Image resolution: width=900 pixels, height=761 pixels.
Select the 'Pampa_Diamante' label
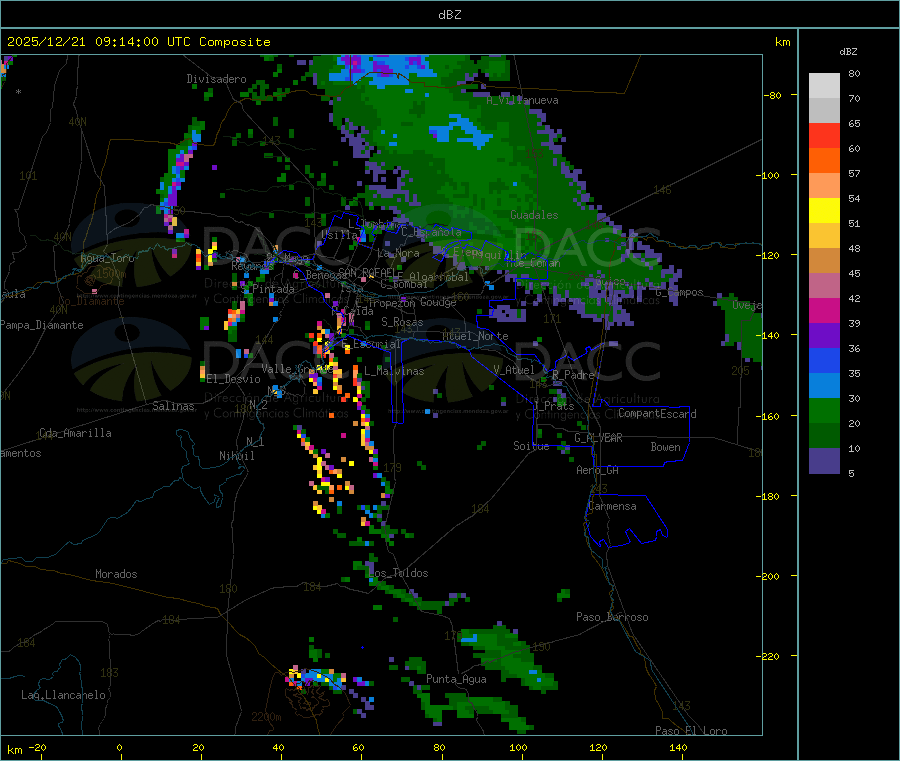coord(42,325)
